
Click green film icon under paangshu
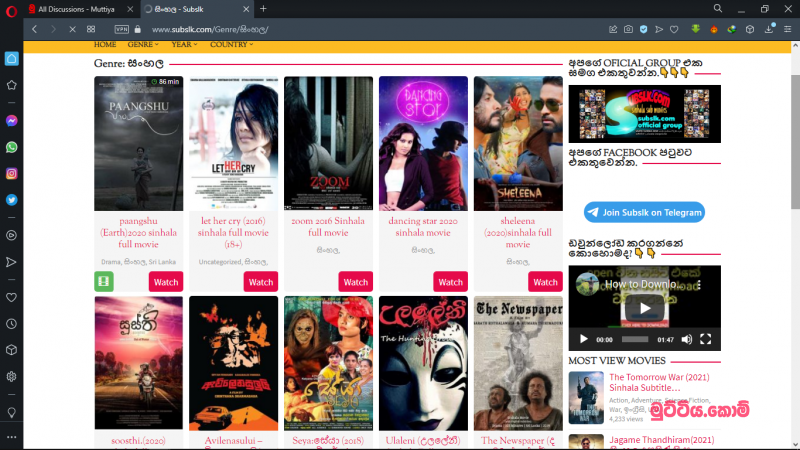point(104,282)
